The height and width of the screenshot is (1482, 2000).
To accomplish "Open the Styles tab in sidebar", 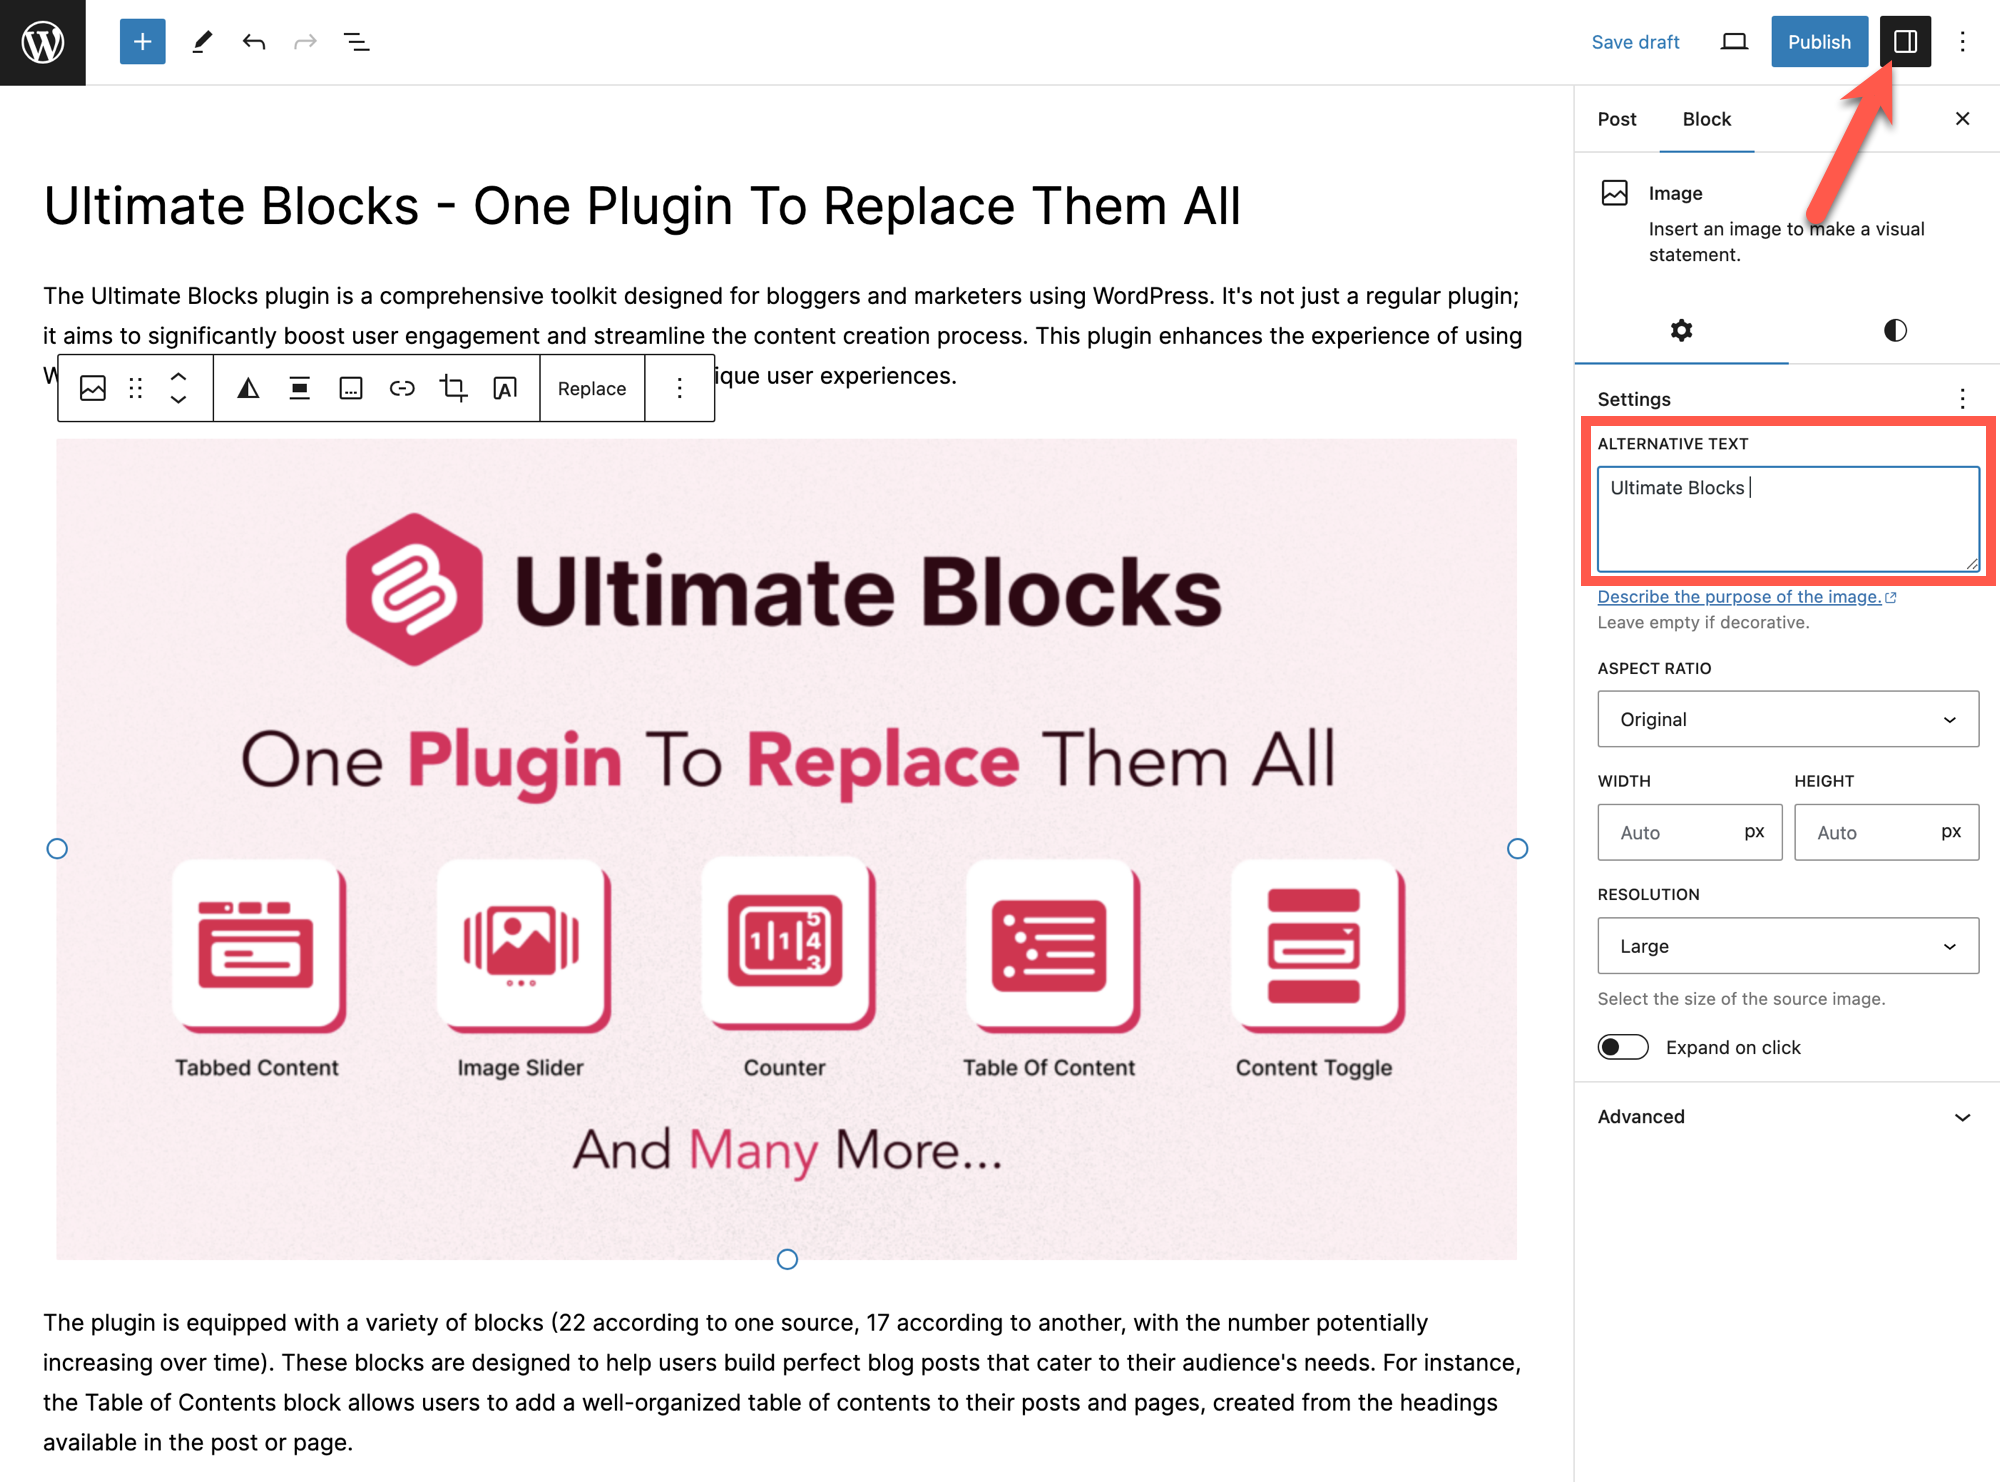I will tap(1893, 330).
